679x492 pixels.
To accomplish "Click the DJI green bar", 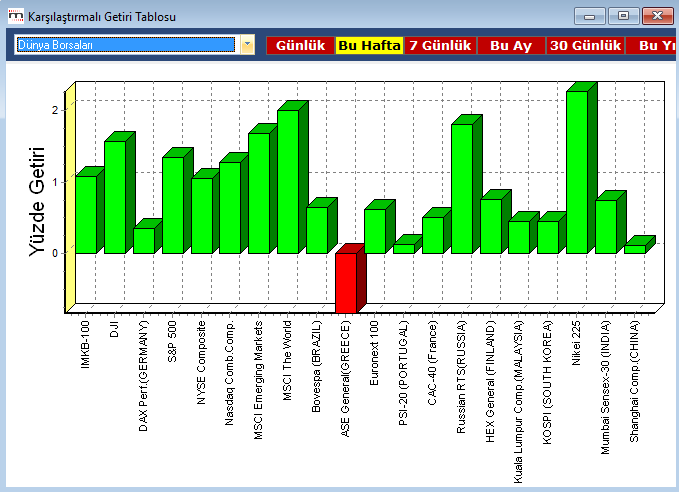I will click(x=115, y=197).
